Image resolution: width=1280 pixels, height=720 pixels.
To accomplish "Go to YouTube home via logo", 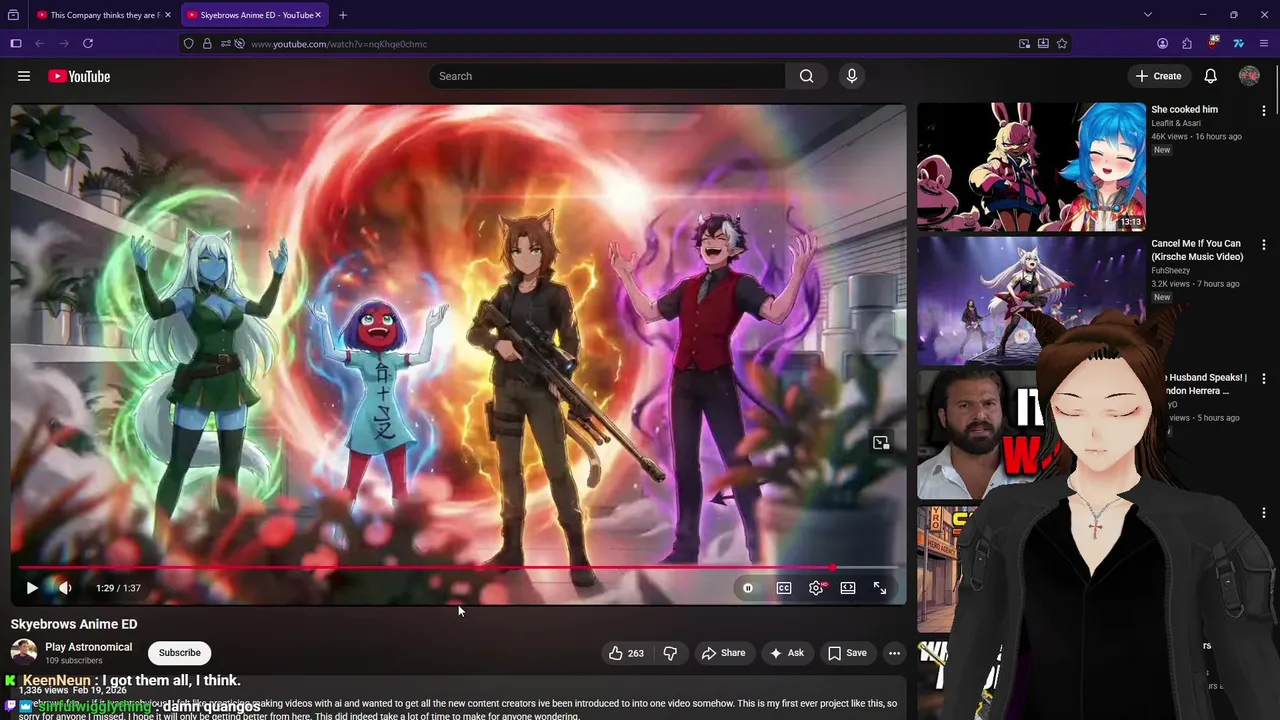I will (x=79, y=76).
